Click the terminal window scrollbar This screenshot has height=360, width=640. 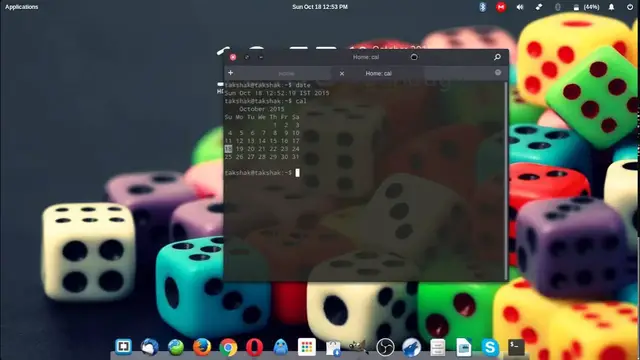507,180
